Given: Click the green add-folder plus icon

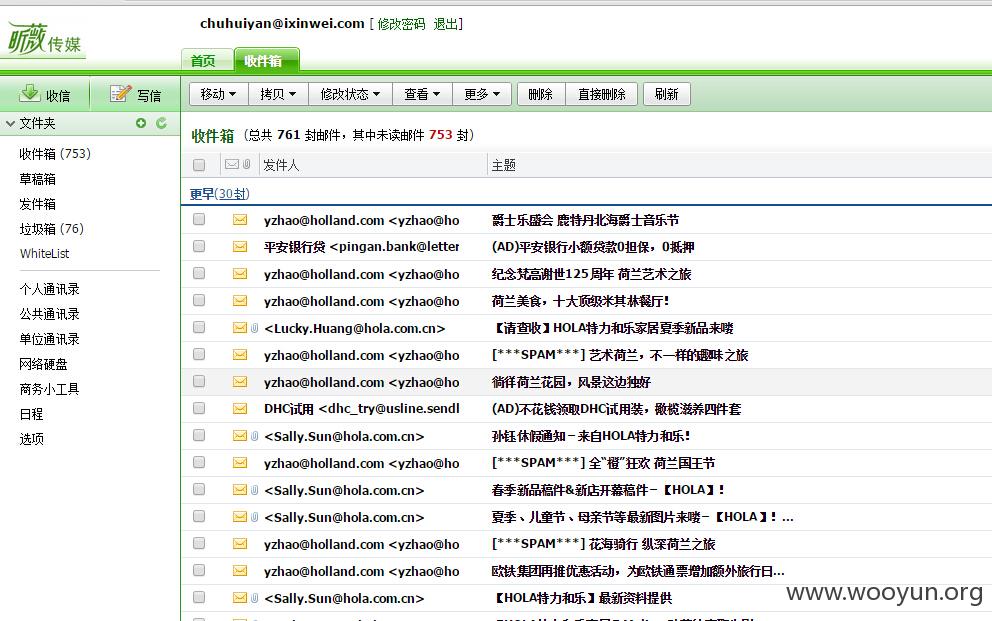Looking at the screenshot, I should pyautogui.click(x=141, y=123).
